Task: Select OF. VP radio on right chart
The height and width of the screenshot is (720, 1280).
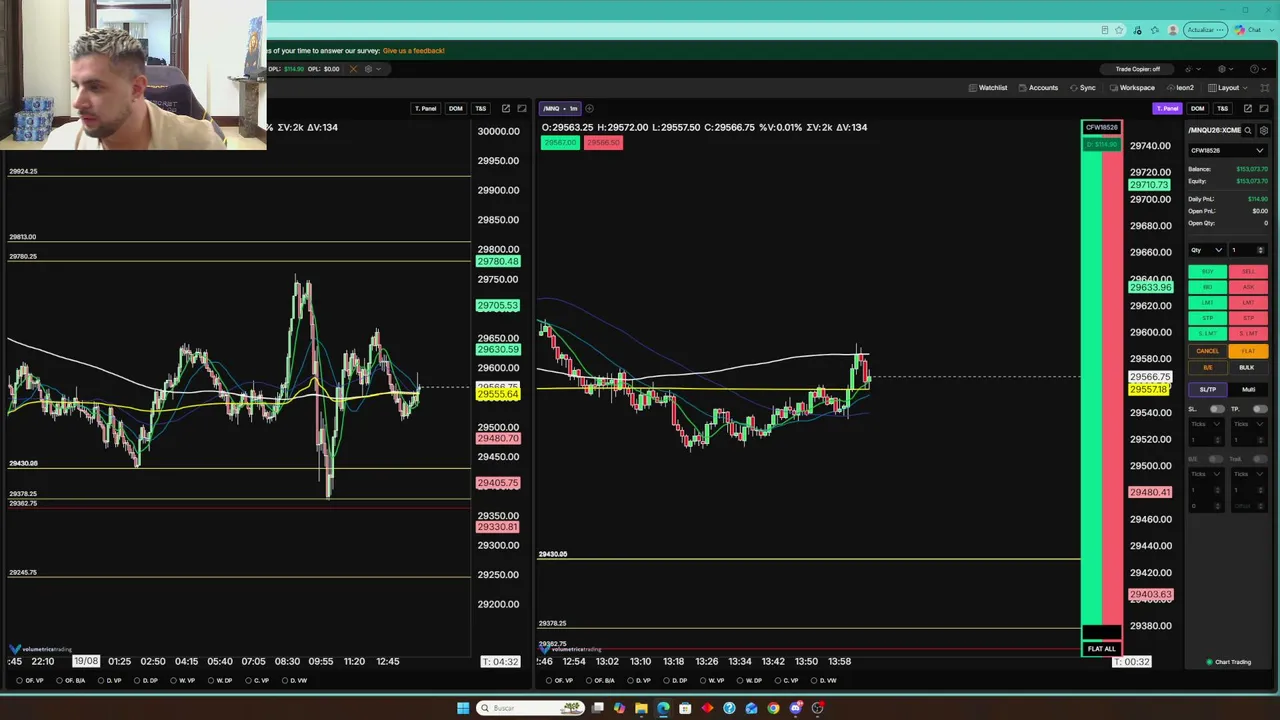Action: (x=559, y=681)
